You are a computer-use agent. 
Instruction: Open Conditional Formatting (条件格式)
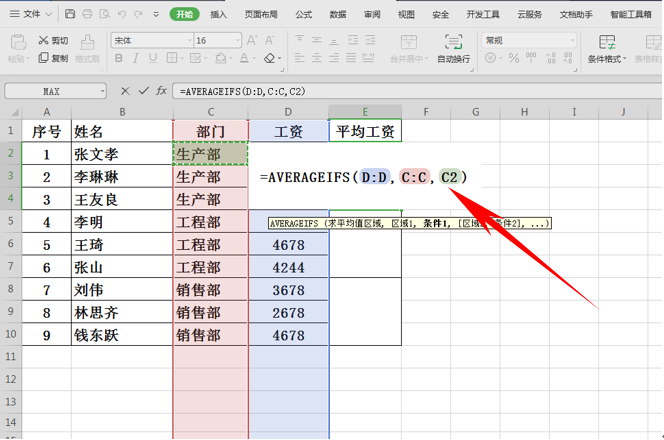point(607,48)
